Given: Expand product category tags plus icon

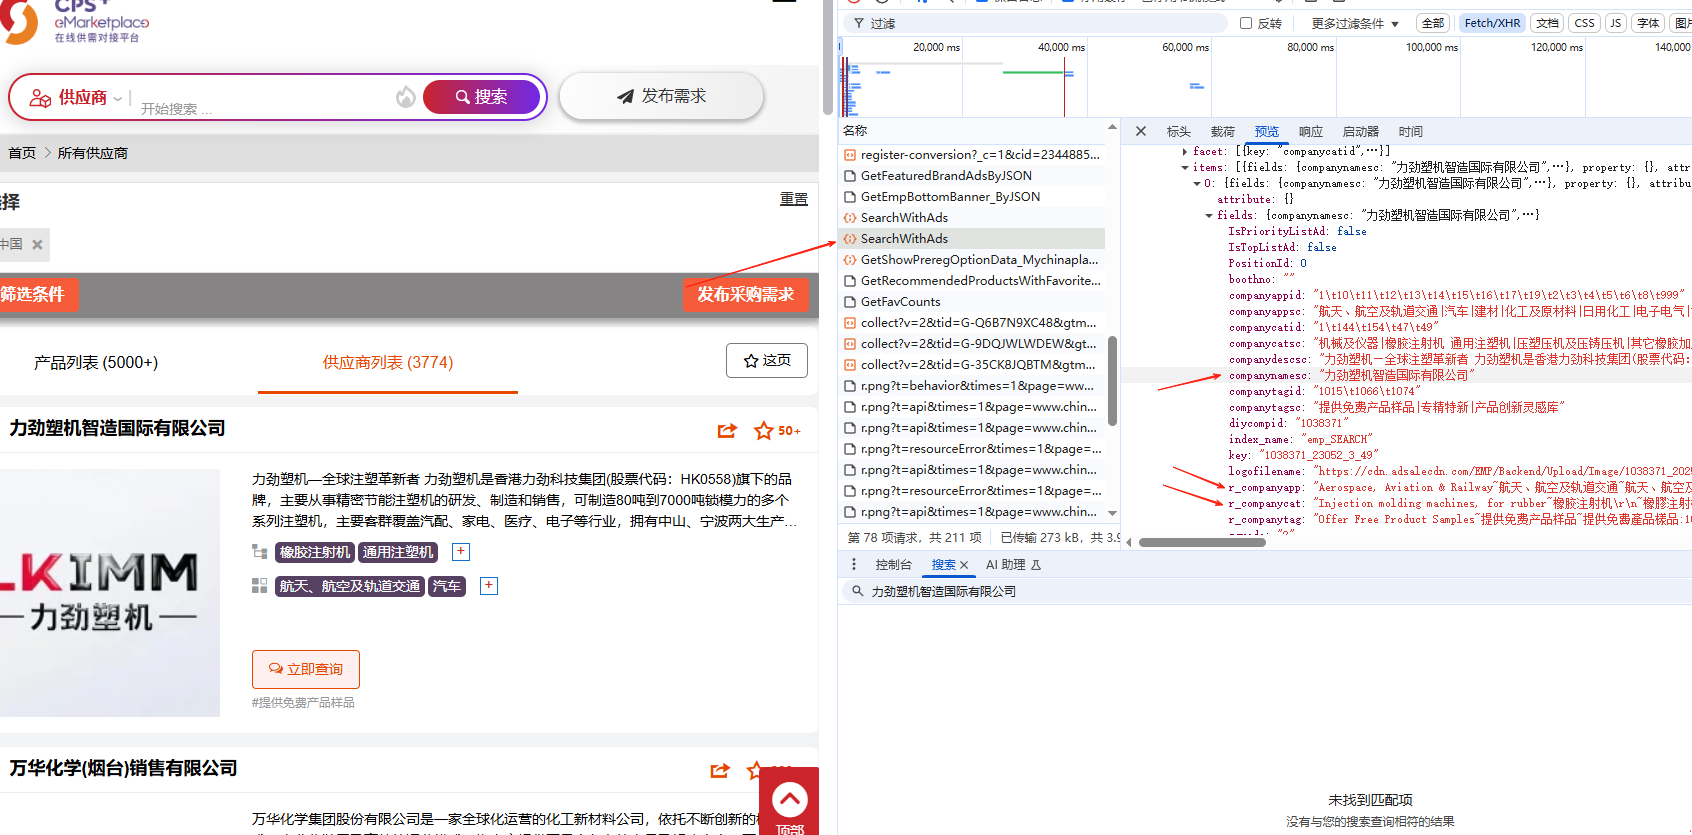Looking at the screenshot, I should 461,551.
